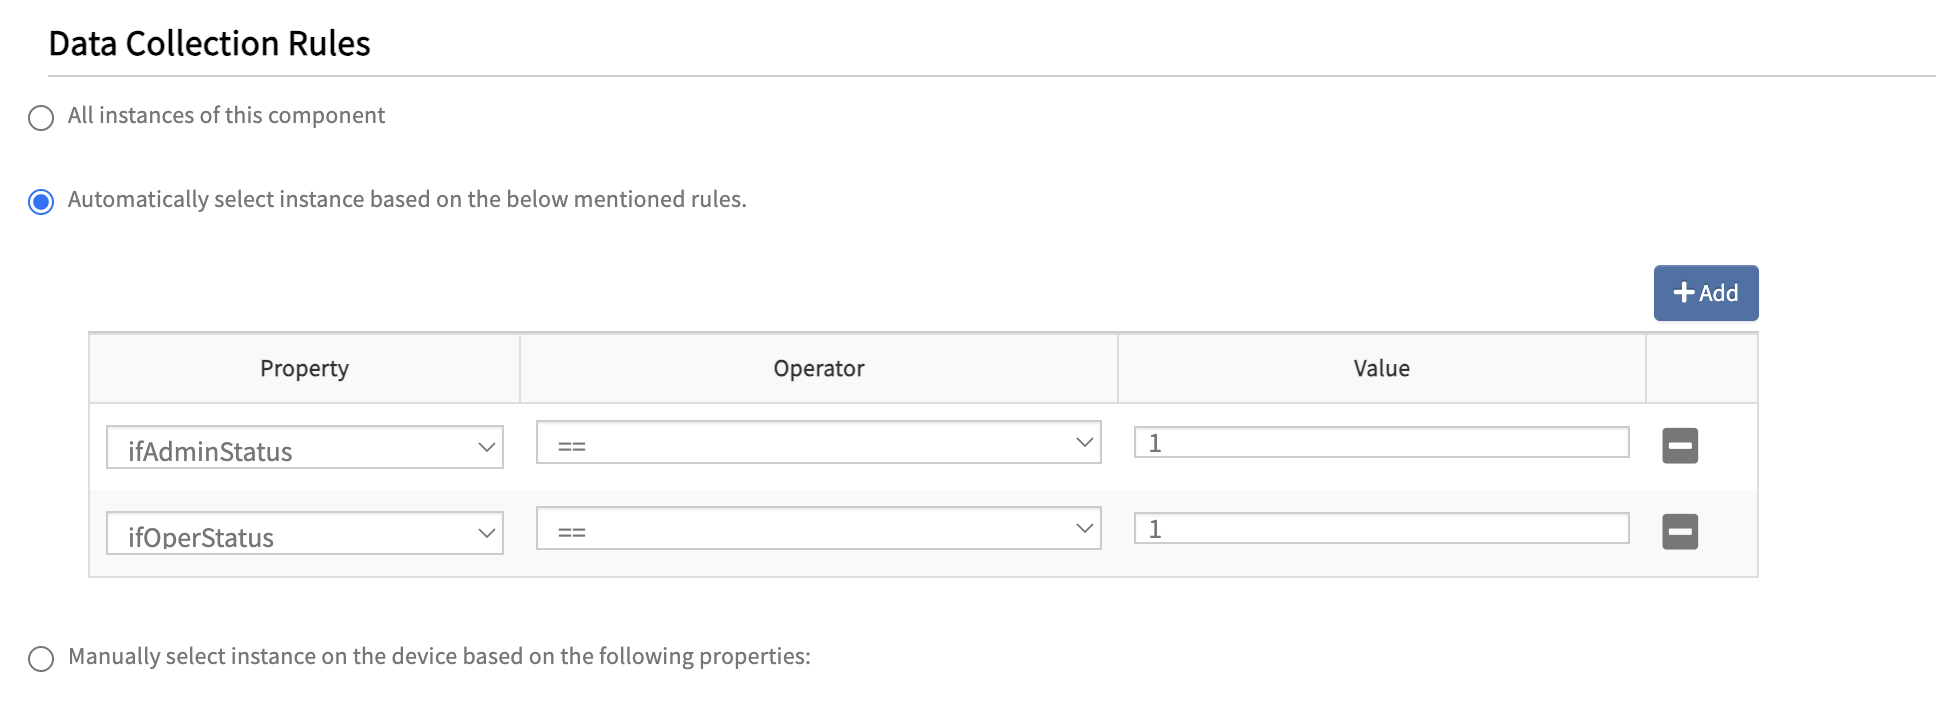
Task: Click the Value column header
Action: pyautogui.click(x=1381, y=368)
